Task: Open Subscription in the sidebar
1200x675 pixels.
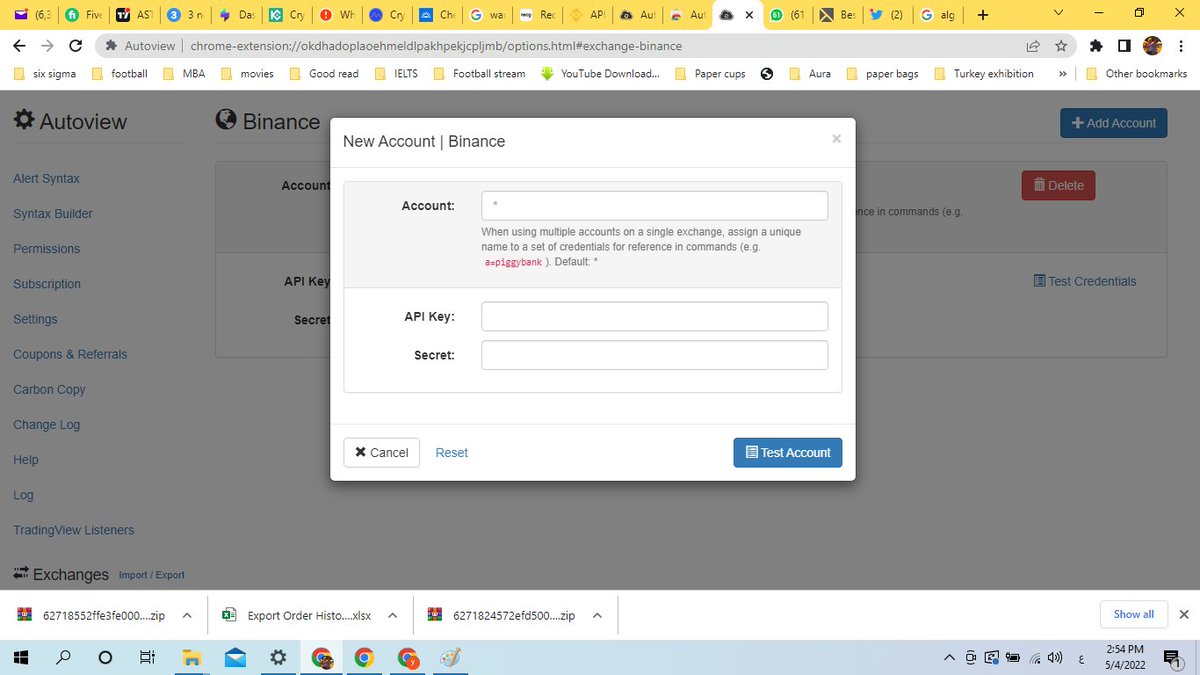Action: tap(46, 284)
